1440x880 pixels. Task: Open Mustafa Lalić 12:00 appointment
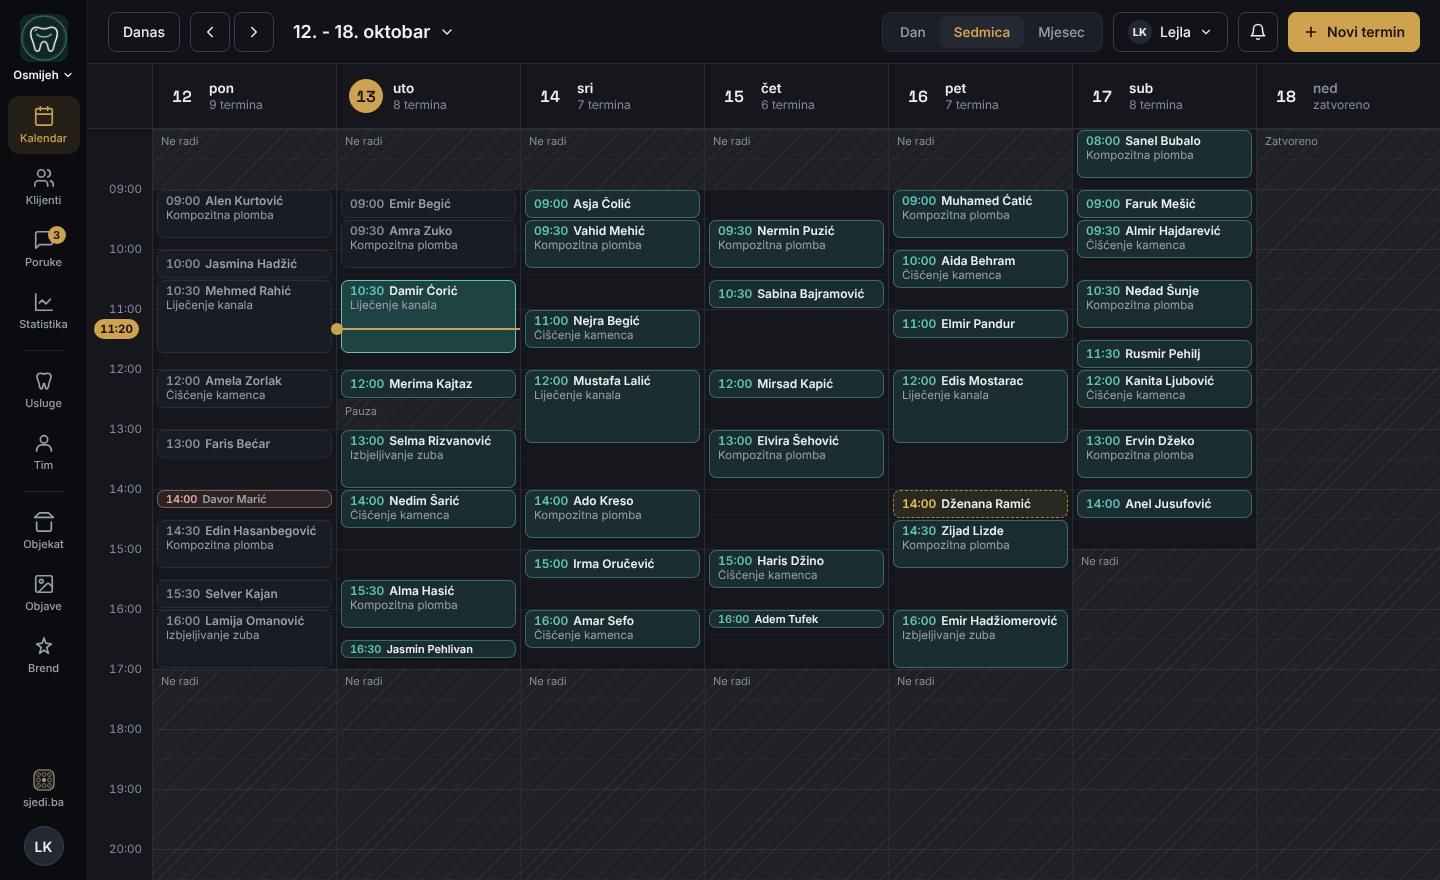[612, 406]
